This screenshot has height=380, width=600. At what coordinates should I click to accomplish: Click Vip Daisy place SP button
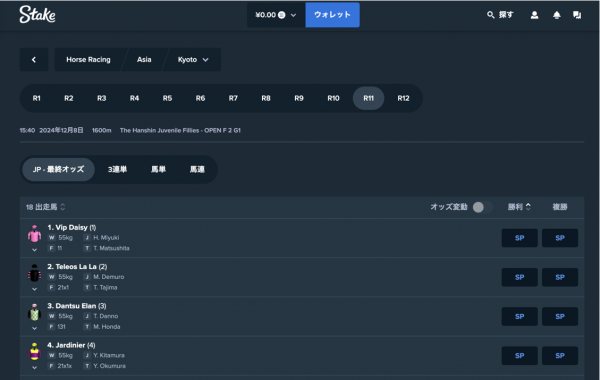[x=560, y=238]
